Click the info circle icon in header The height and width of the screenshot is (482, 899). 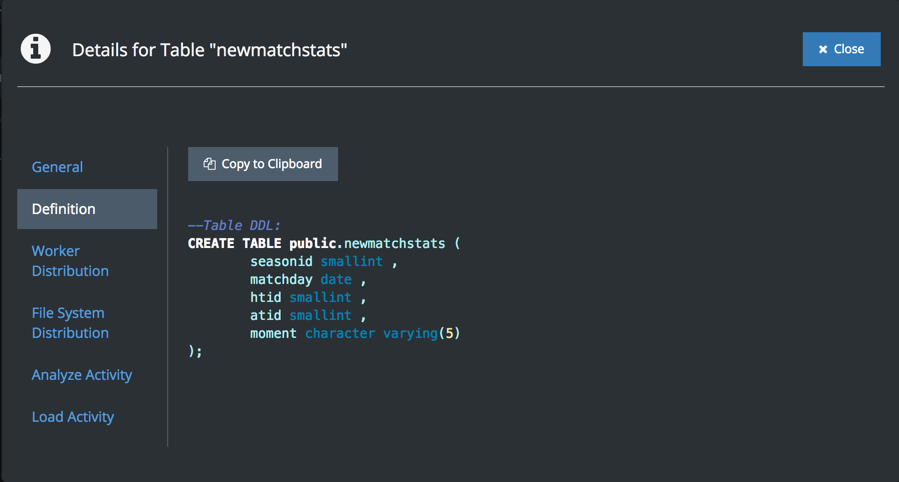pos(36,49)
